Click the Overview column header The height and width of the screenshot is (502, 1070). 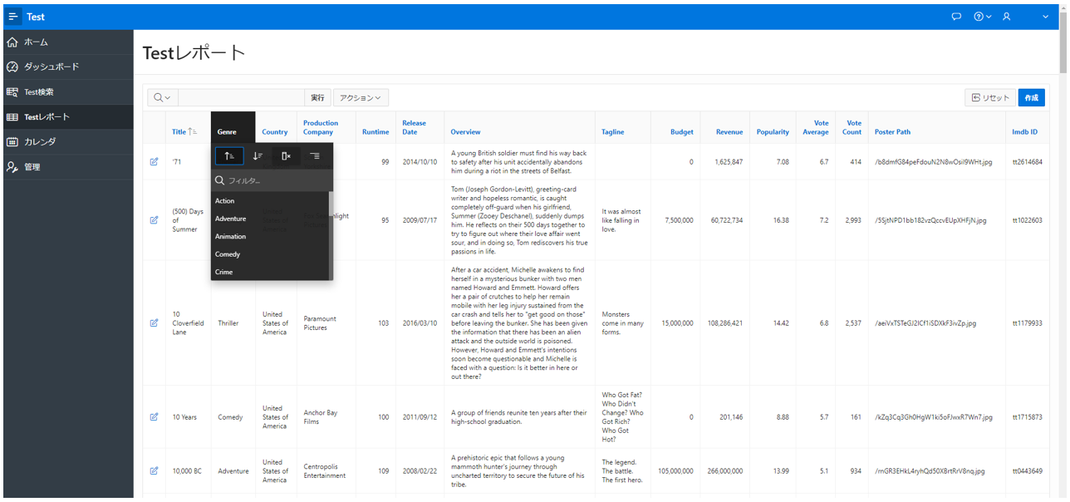tap(466, 132)
